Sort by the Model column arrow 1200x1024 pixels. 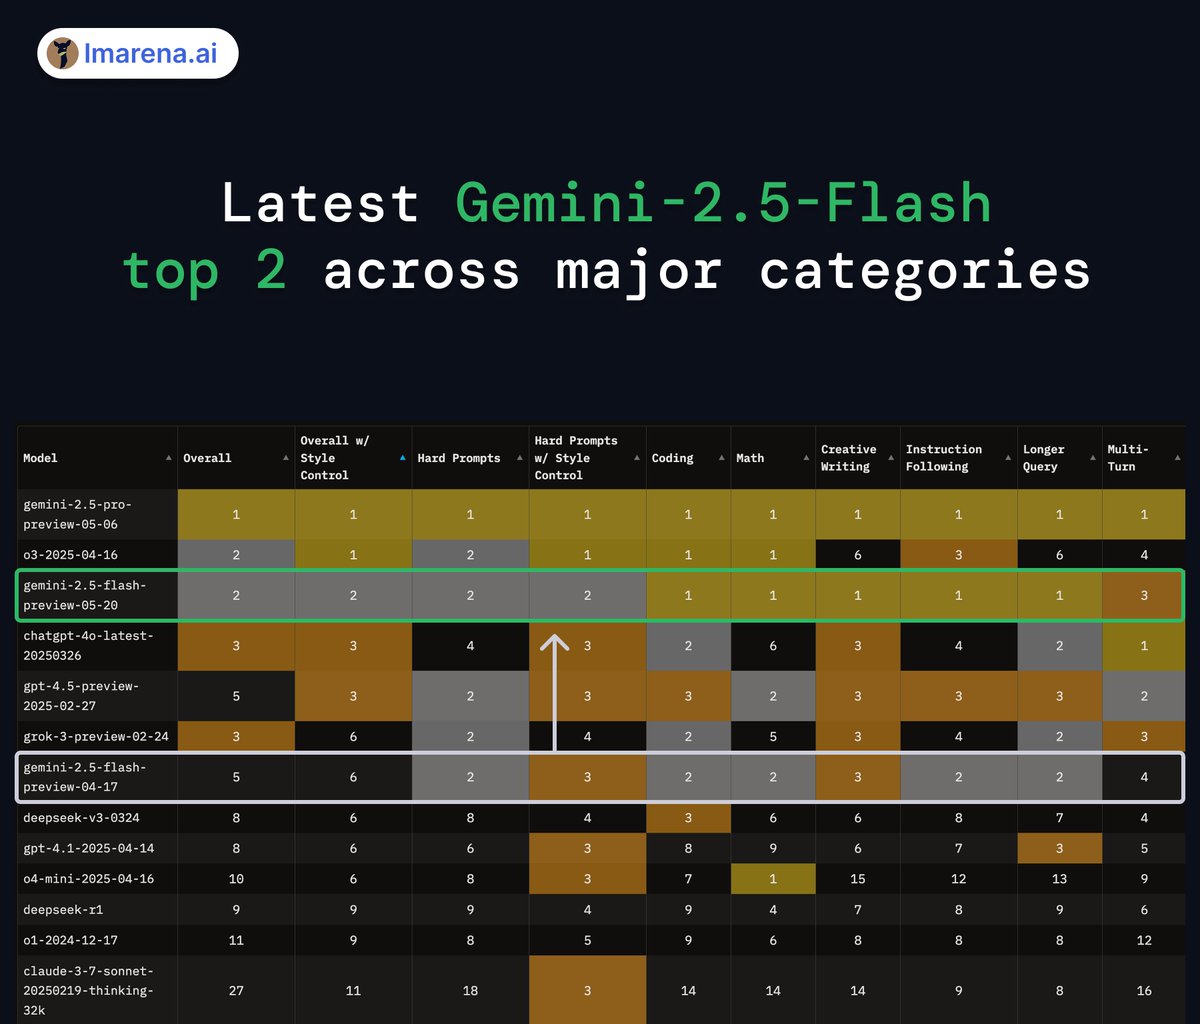168,458
